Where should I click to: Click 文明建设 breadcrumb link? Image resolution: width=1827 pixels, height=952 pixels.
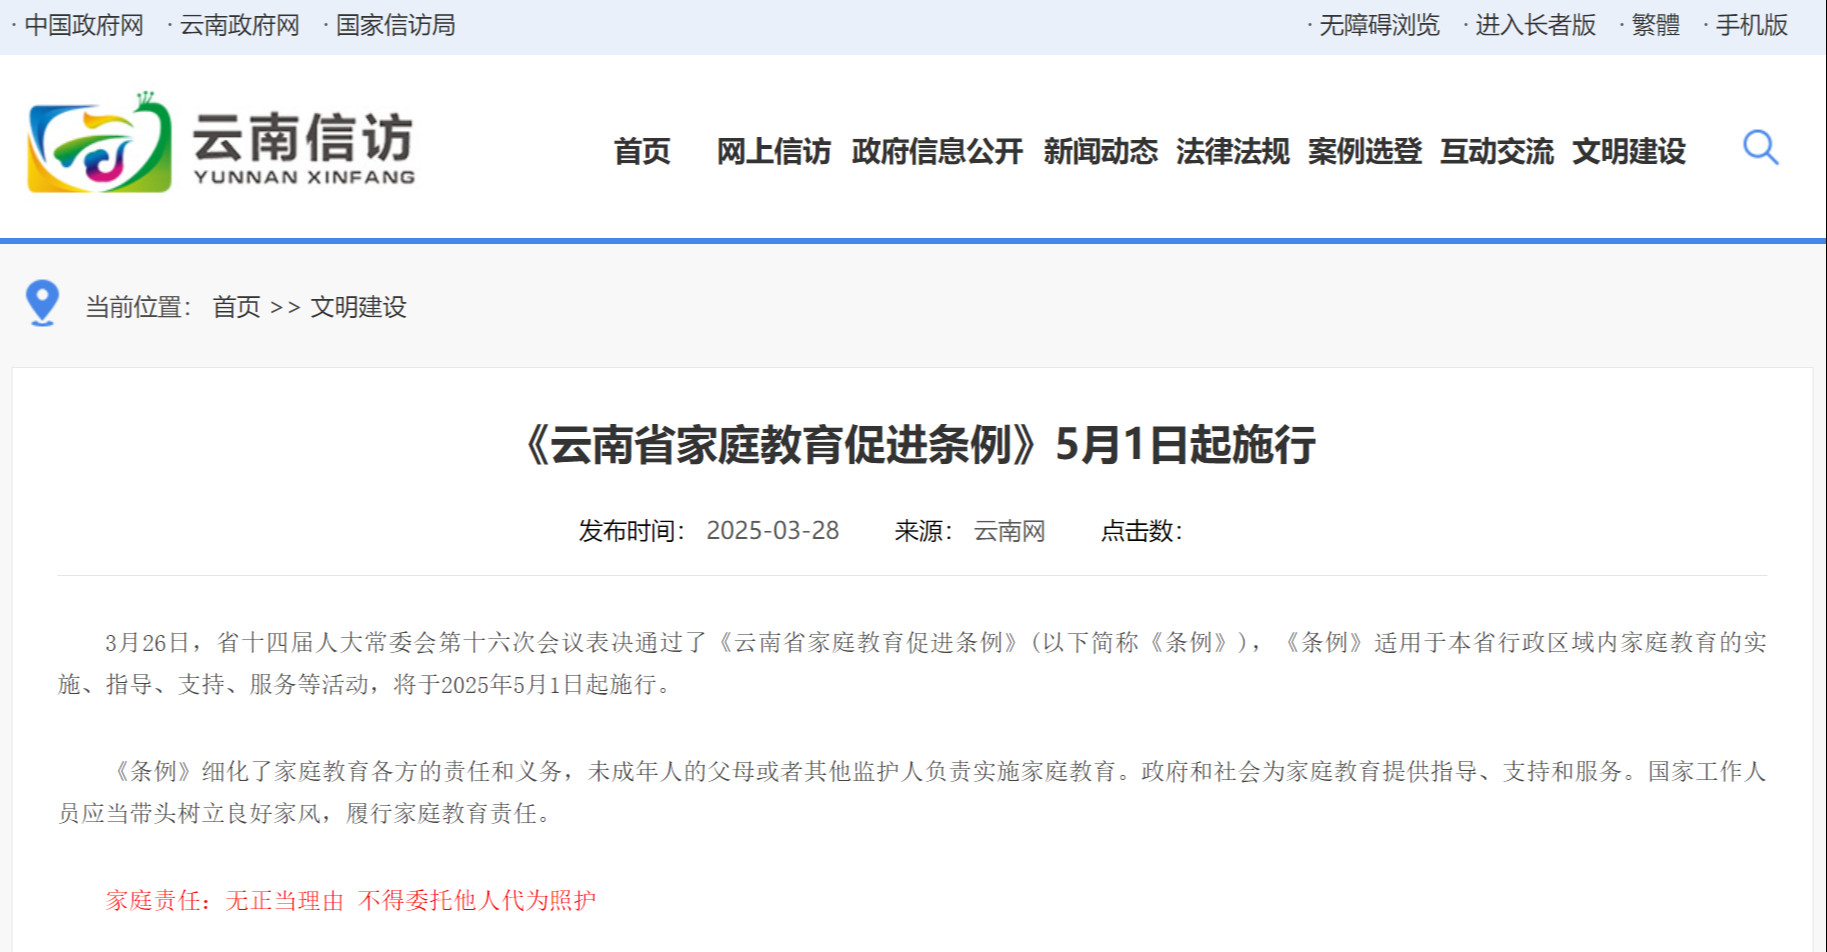358,307
